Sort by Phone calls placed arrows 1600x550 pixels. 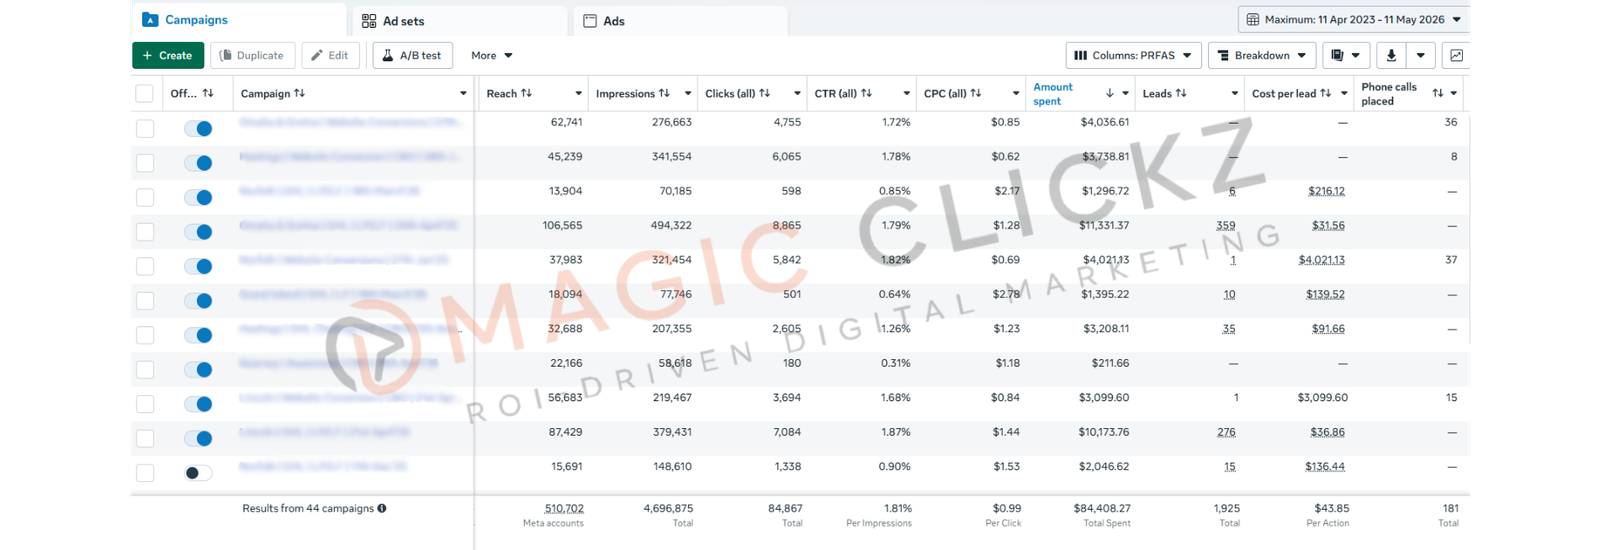click(x=1437, y=94)
